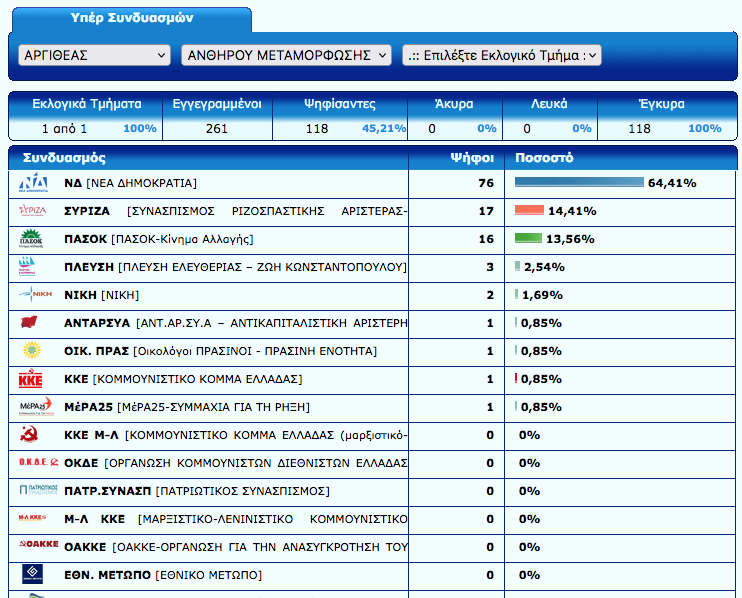
Task: Select the Υπέρ Συνδυασμών tab
Action: point(132,19)
